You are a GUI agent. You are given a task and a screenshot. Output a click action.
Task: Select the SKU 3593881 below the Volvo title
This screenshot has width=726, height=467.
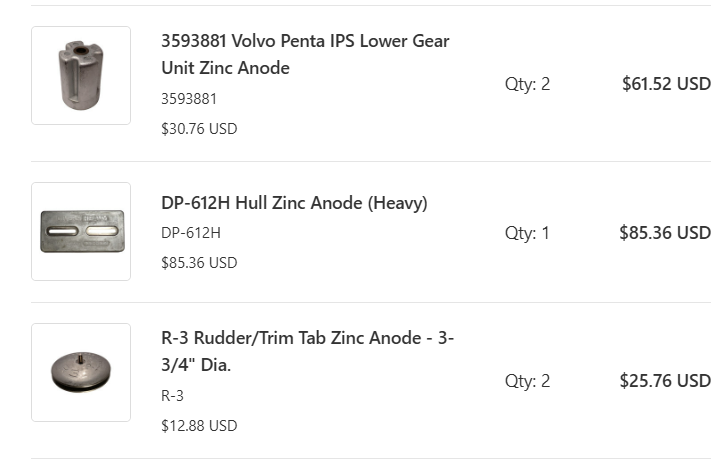click(189, 99)
